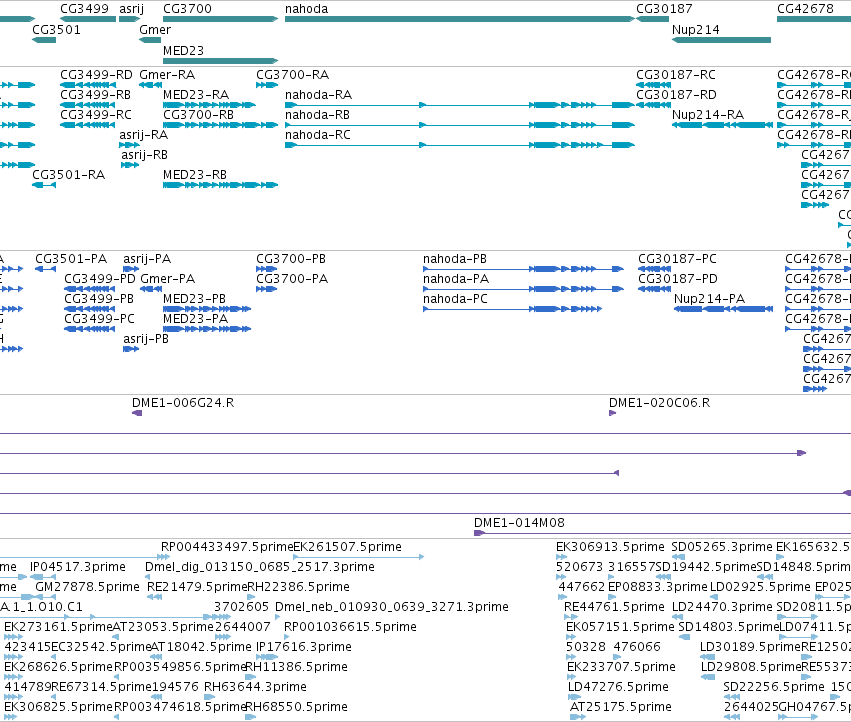Select transcript label CG3499-RB
The height and width of the screenshot is (722, 851).
click(96, 94)
